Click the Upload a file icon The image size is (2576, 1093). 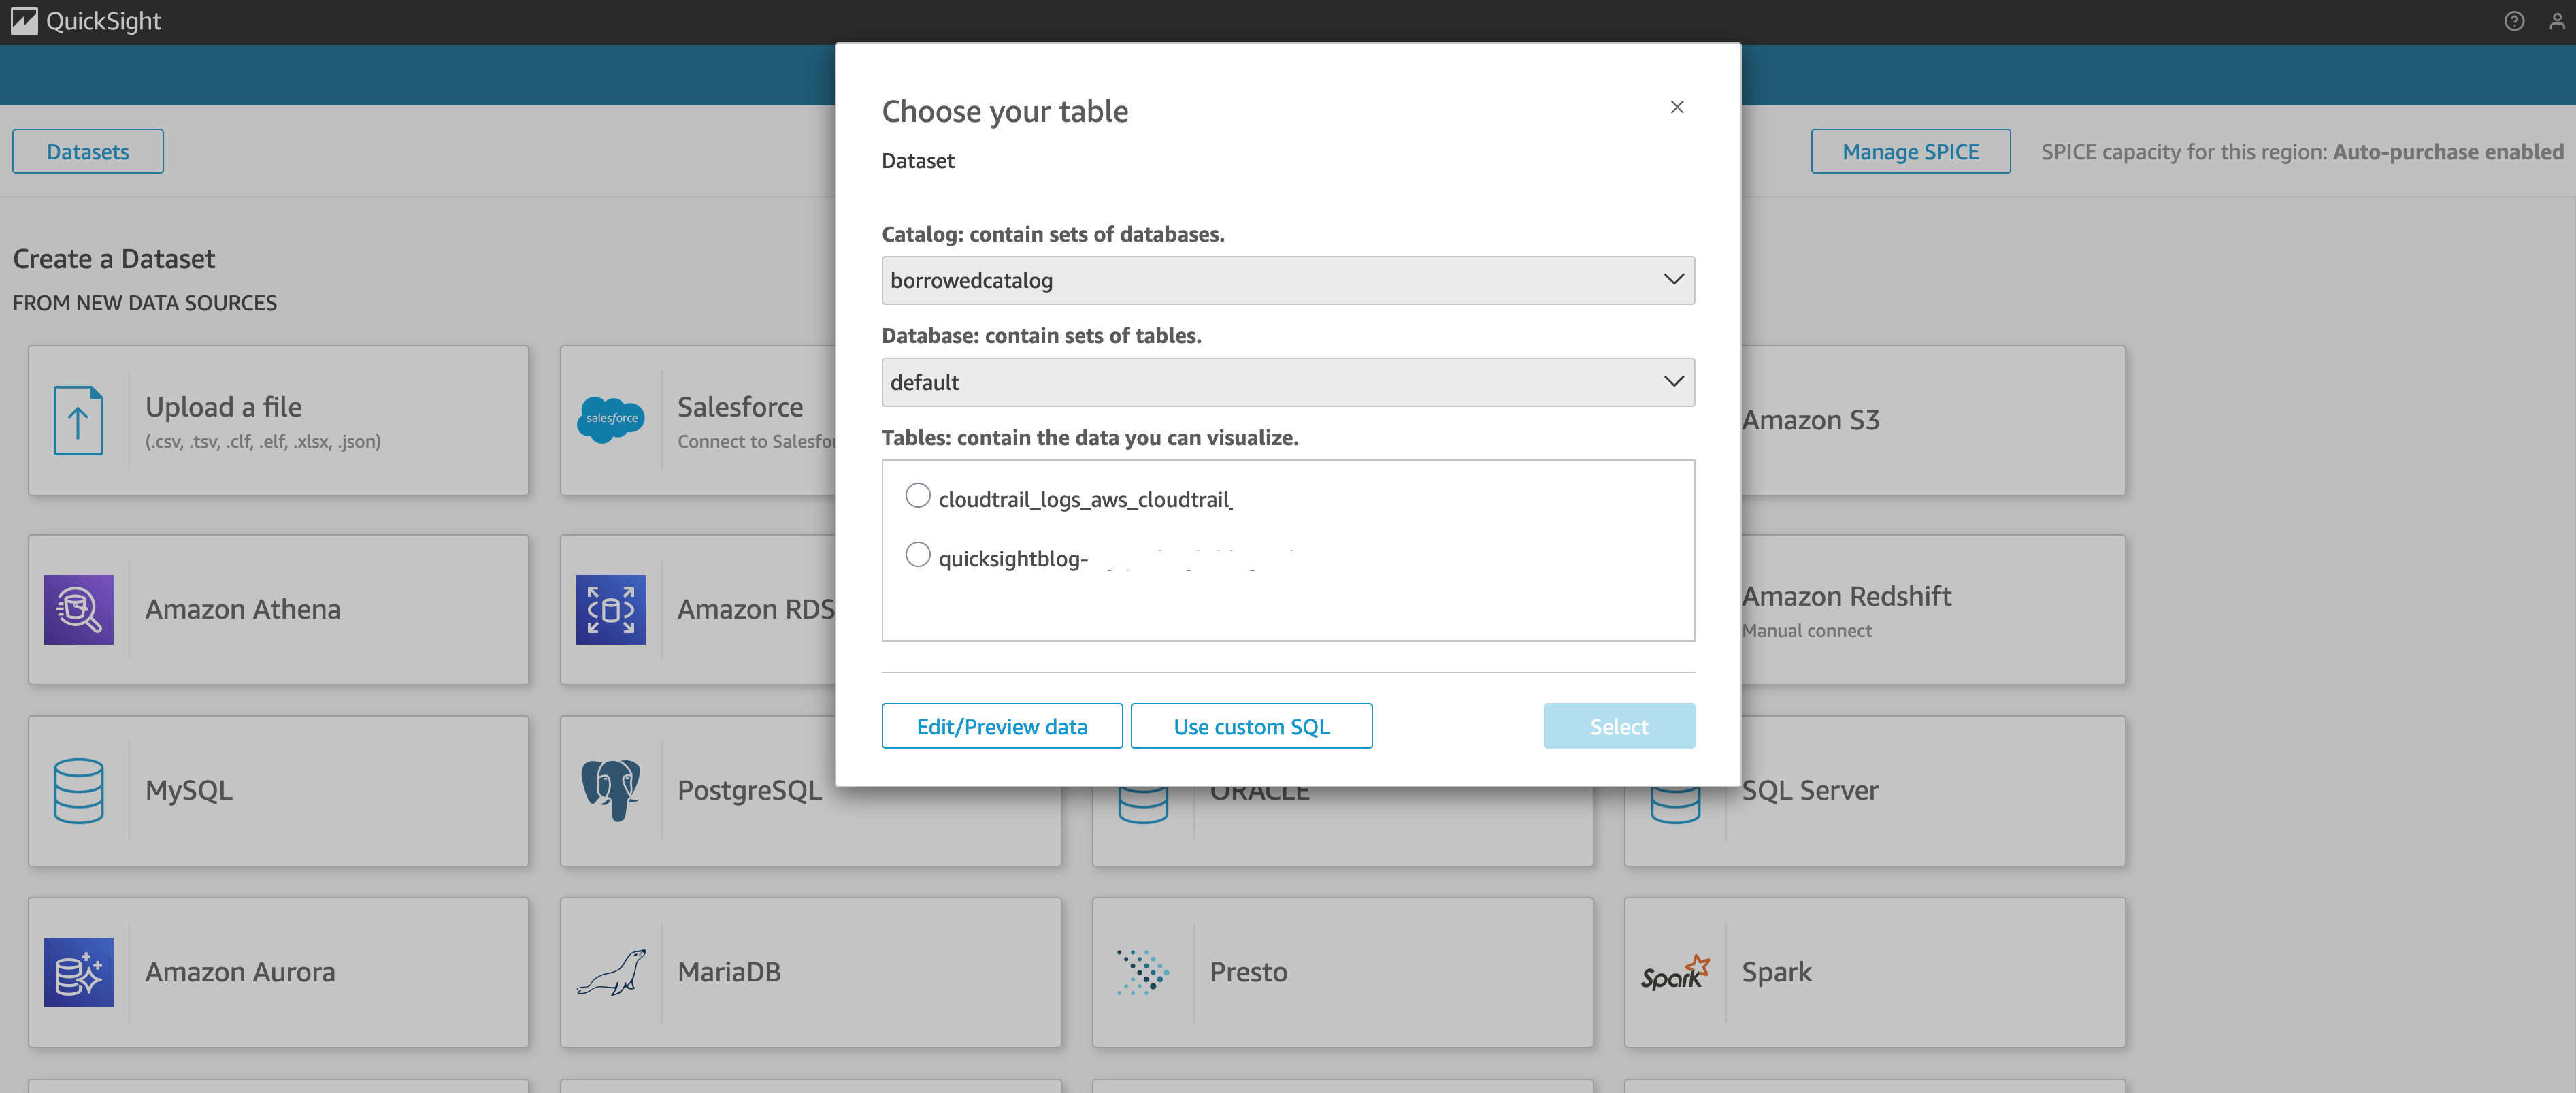click(78, 420)
